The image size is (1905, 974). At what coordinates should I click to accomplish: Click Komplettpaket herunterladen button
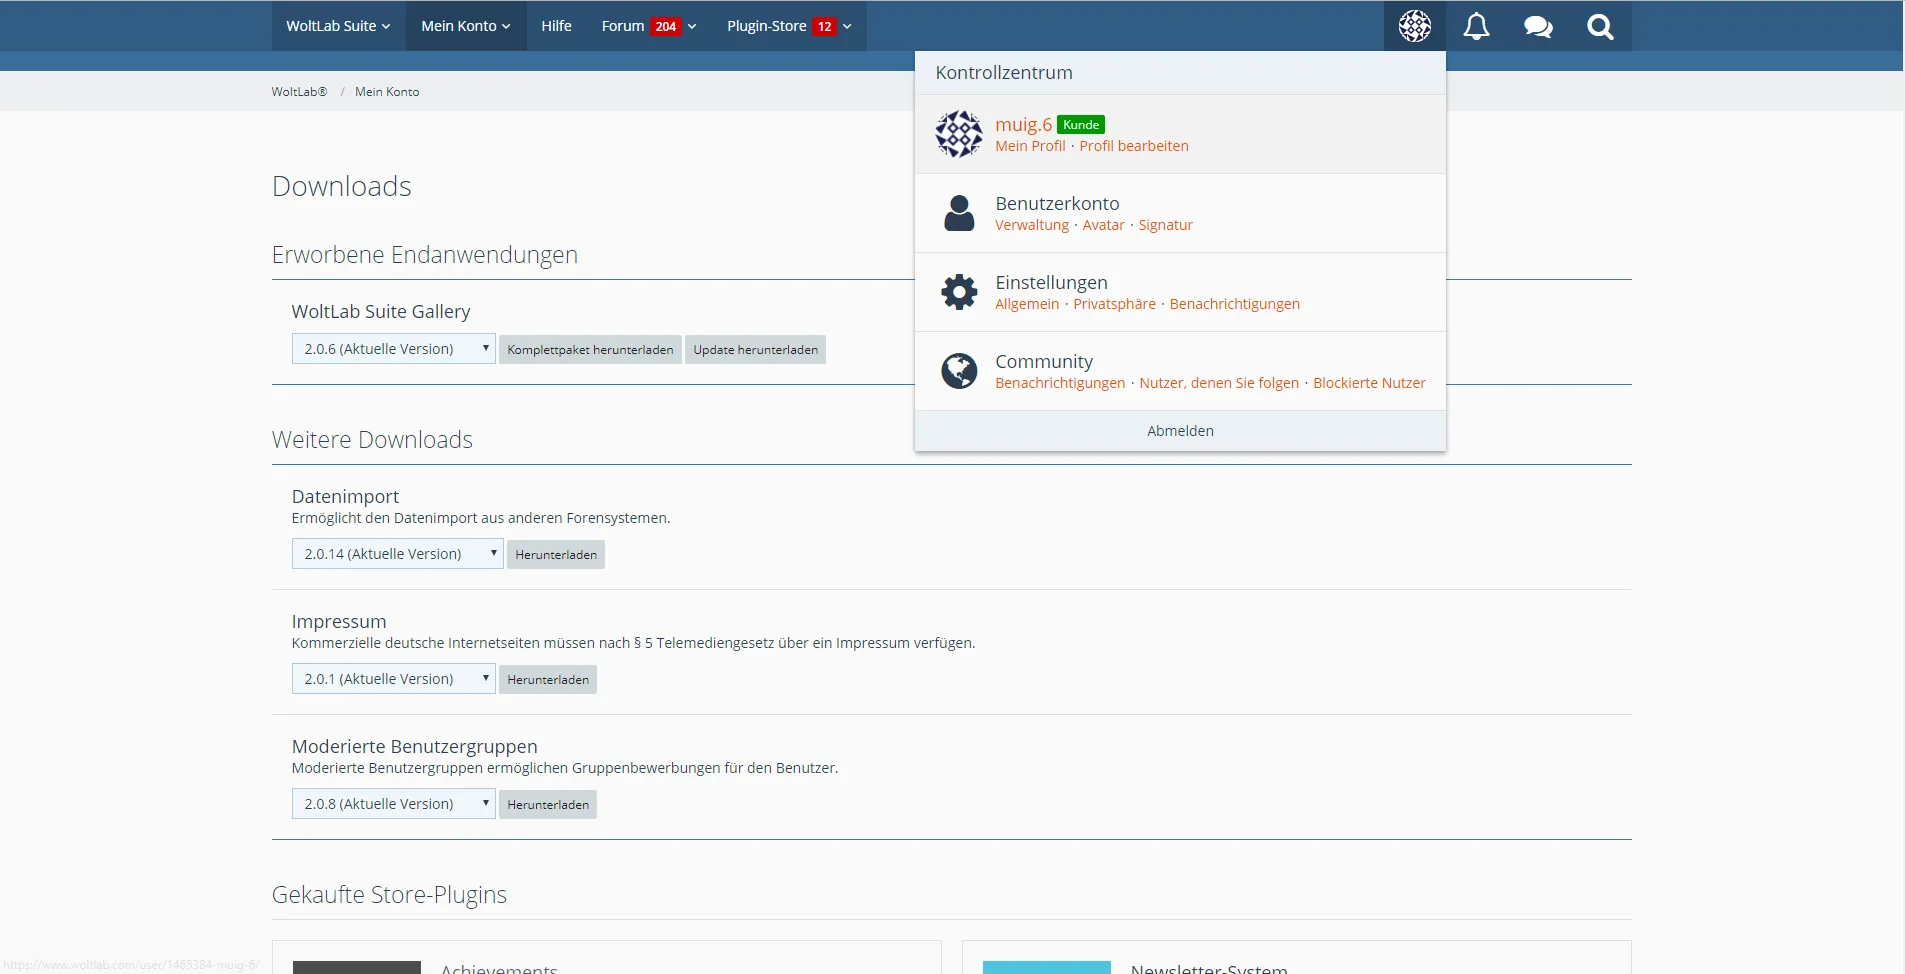(590, 350)
